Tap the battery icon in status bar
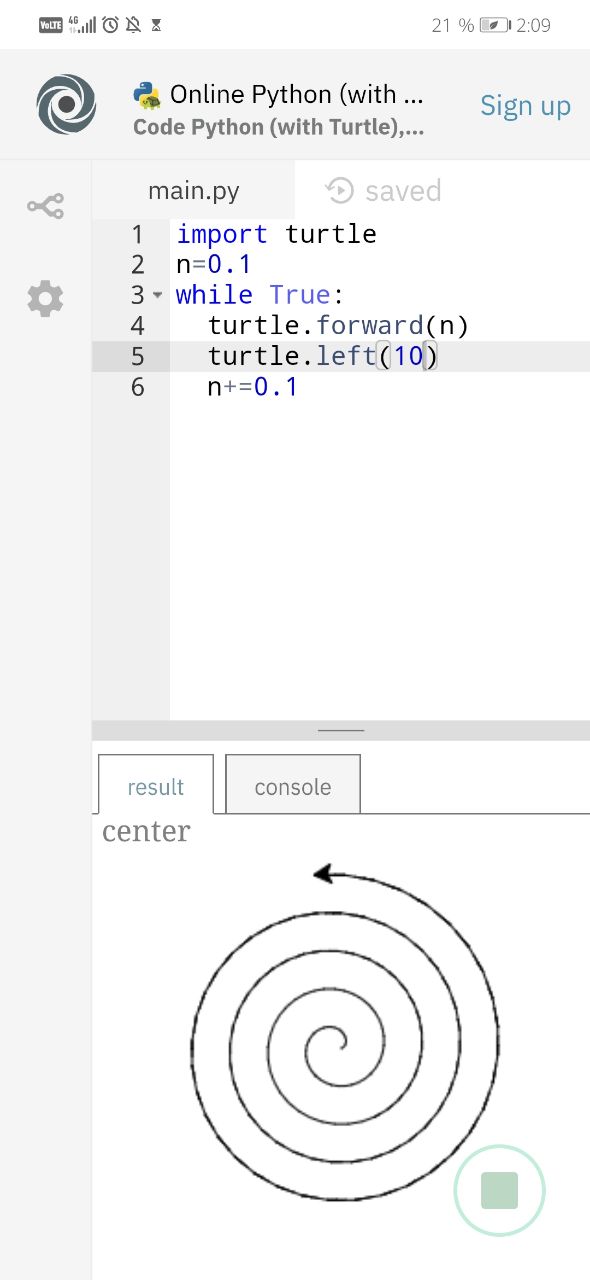The height and width of the screenshot is (1280, 590). pos(495,25)
